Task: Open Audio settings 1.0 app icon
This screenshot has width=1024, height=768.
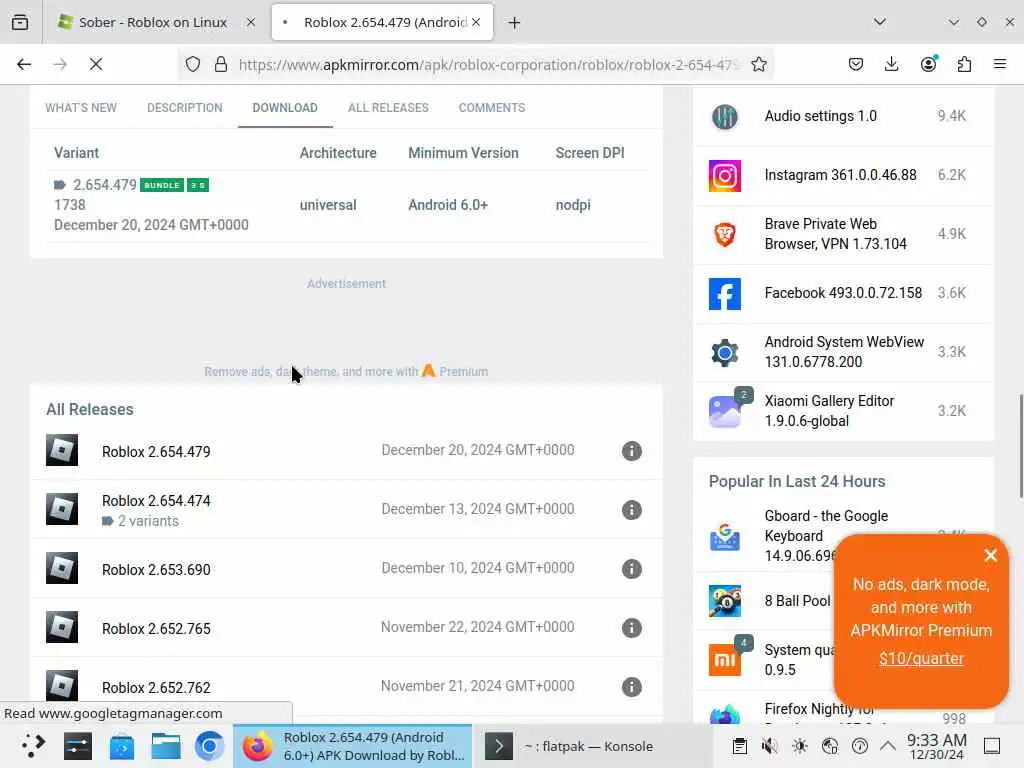Action: pyautogui.click(x=725, y=117)
